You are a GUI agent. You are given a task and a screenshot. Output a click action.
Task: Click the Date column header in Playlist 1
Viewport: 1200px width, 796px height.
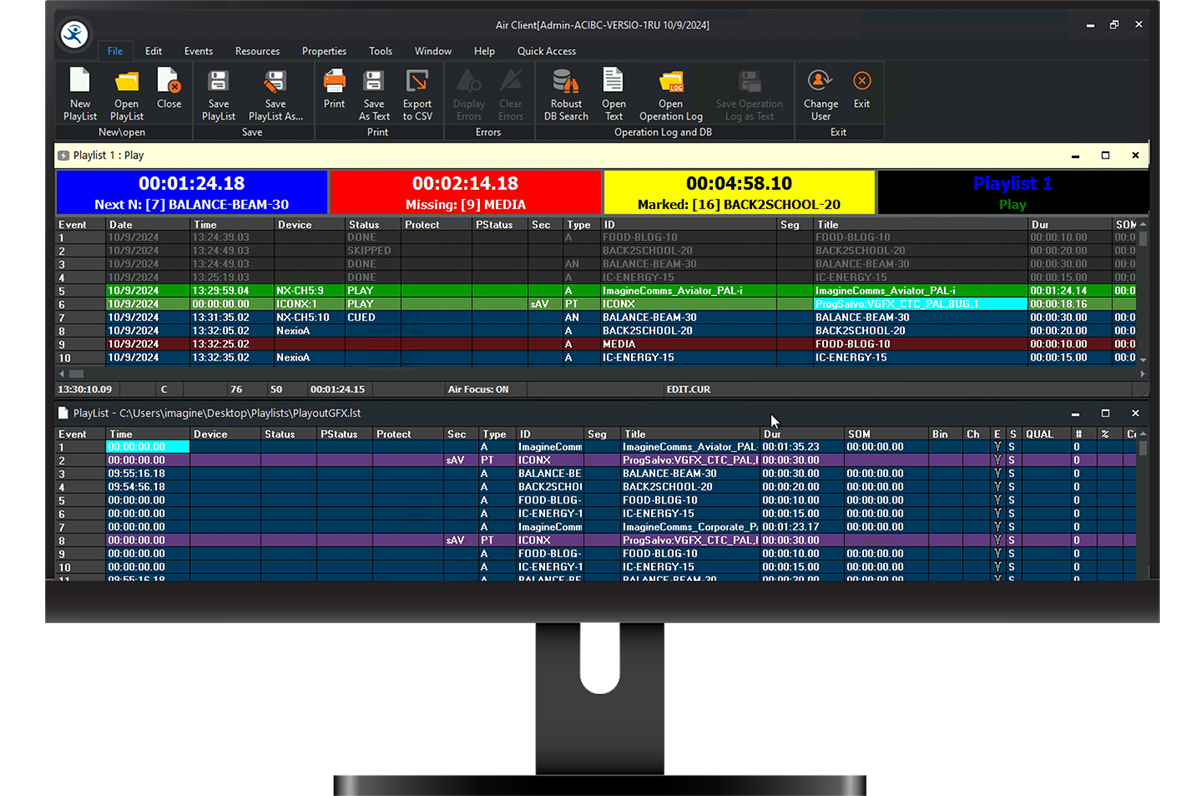point(148,225)
